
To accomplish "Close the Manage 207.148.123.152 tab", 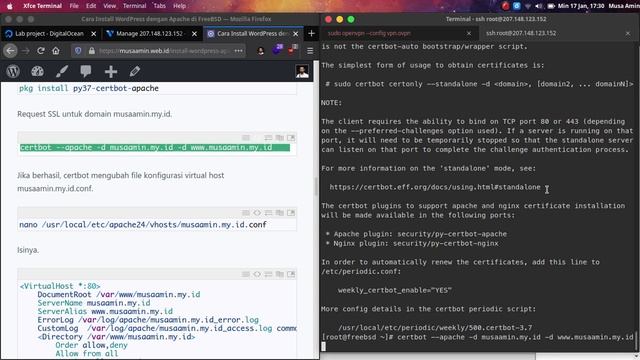I will pos(194,33).
